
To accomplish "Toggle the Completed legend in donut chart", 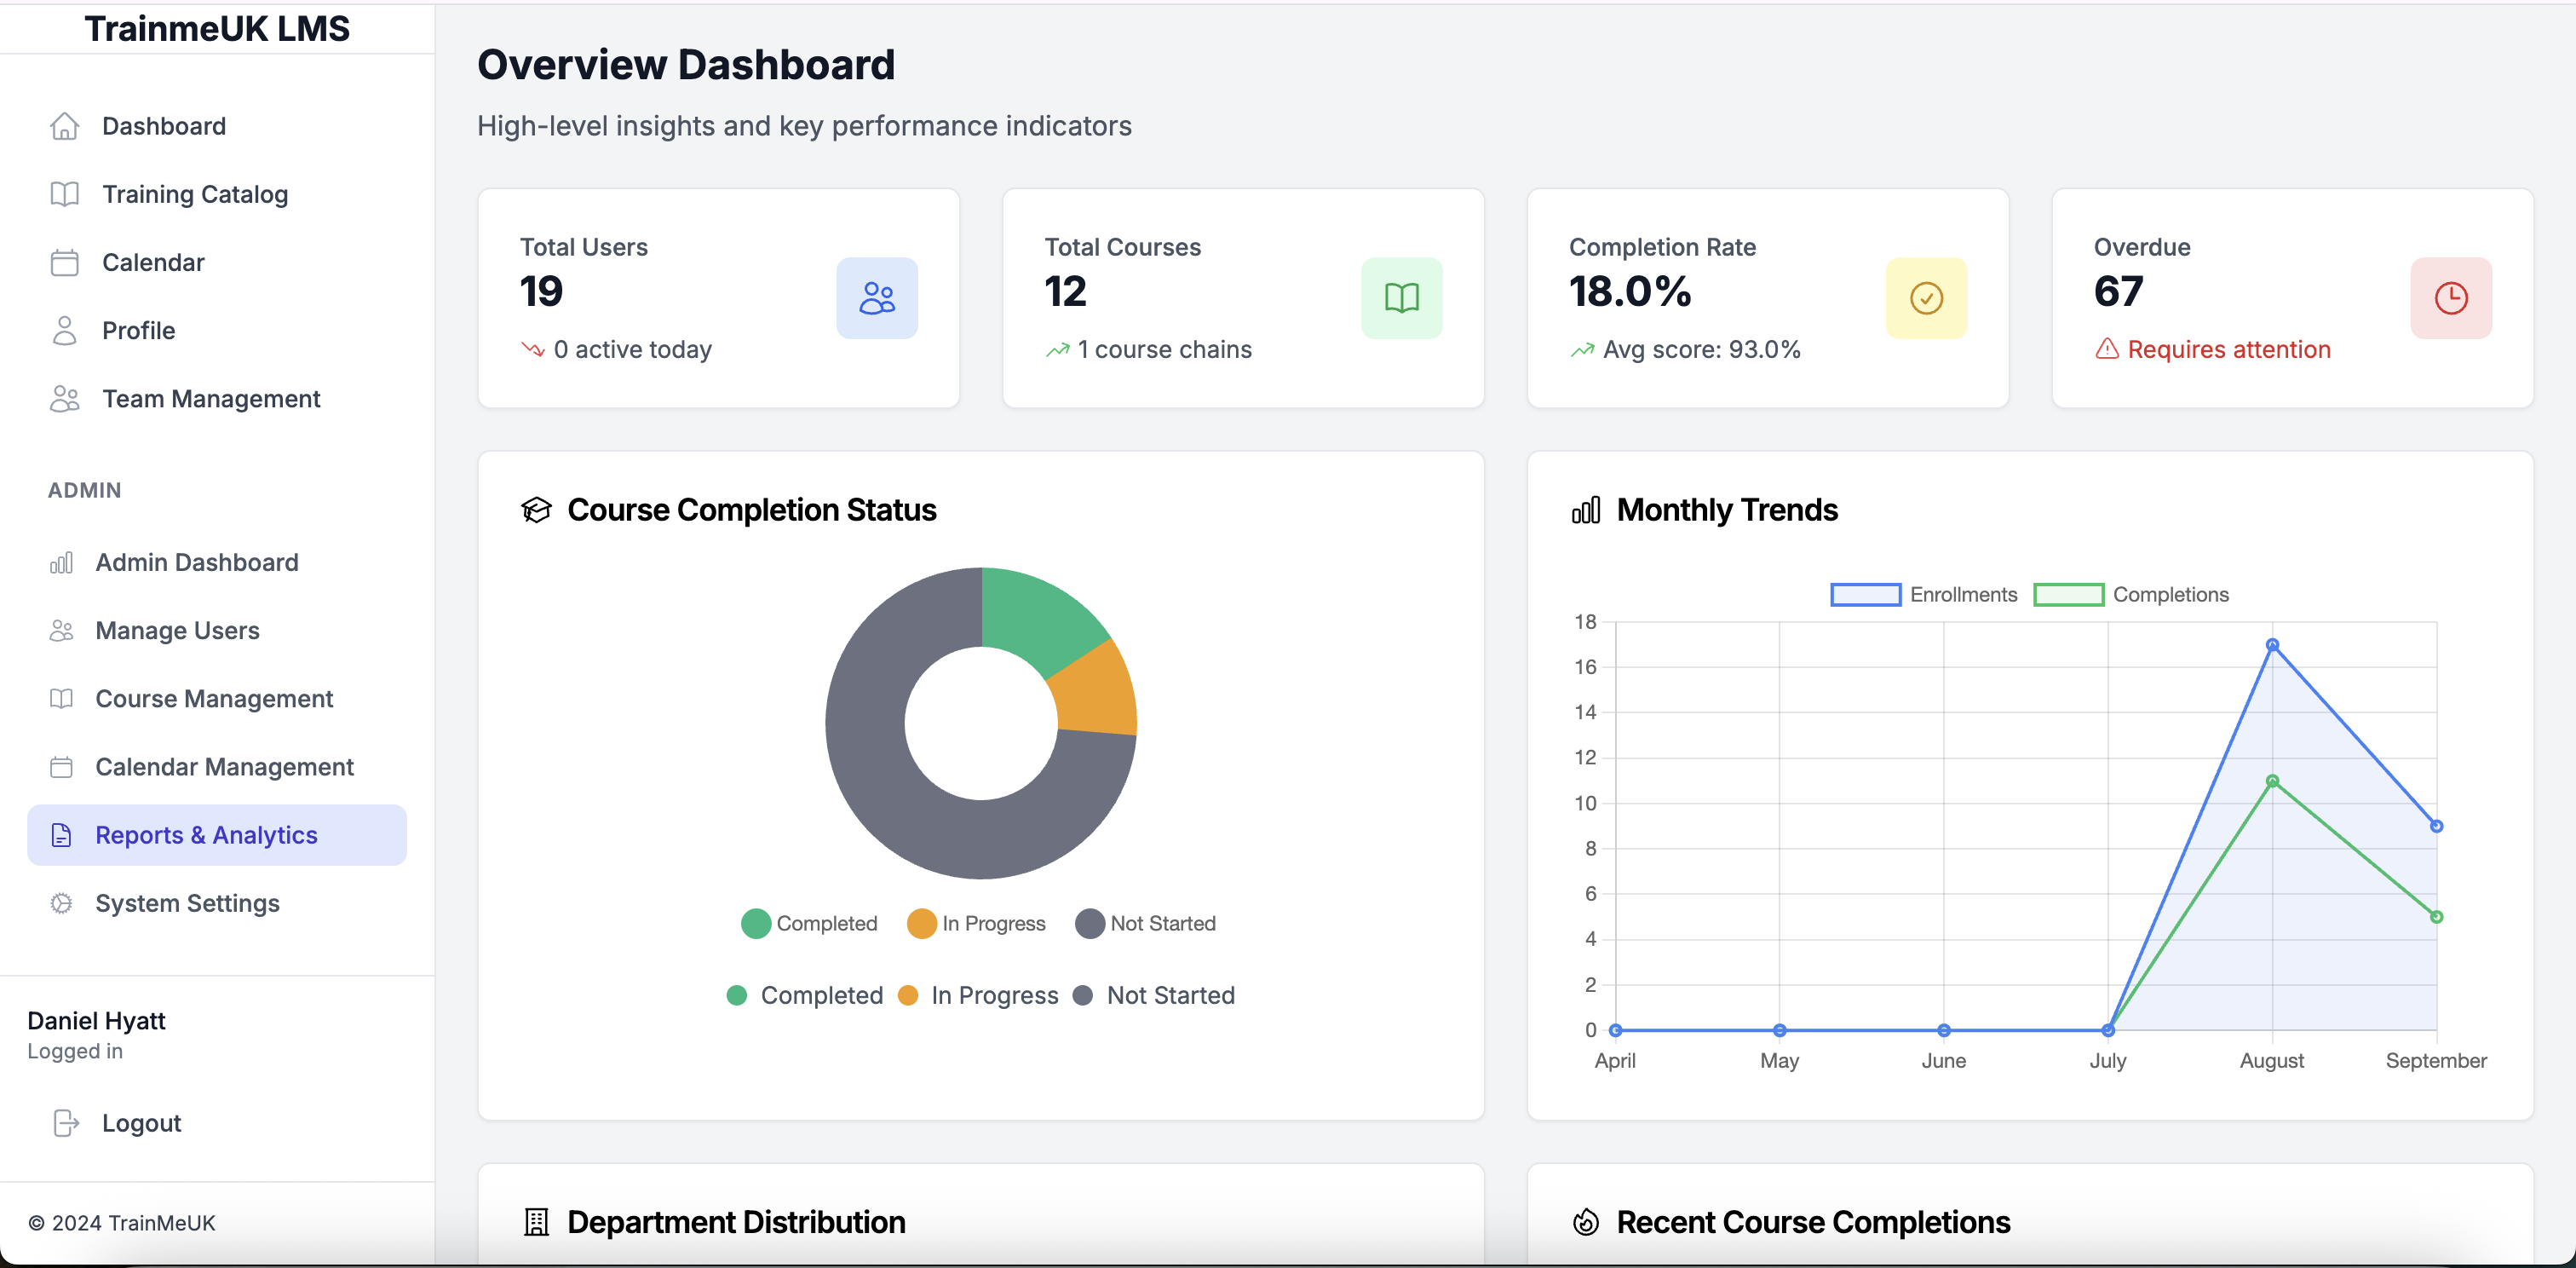I will tap(809, 923).
